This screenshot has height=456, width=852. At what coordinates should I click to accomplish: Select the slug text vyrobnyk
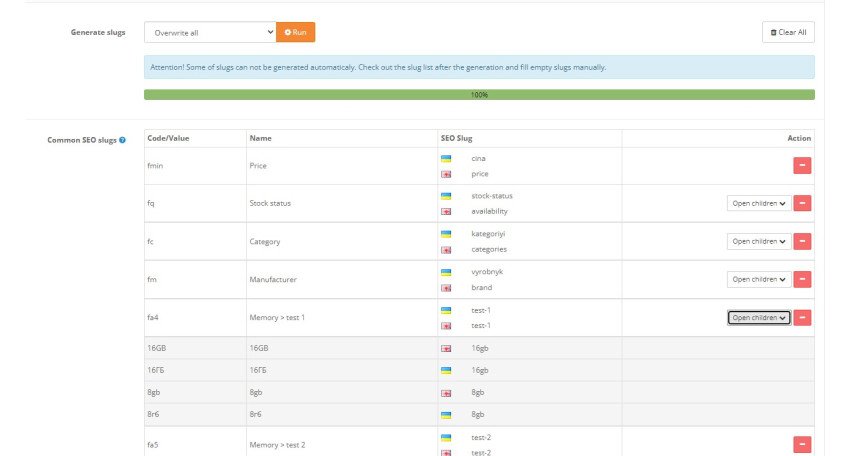click(487, 271)
